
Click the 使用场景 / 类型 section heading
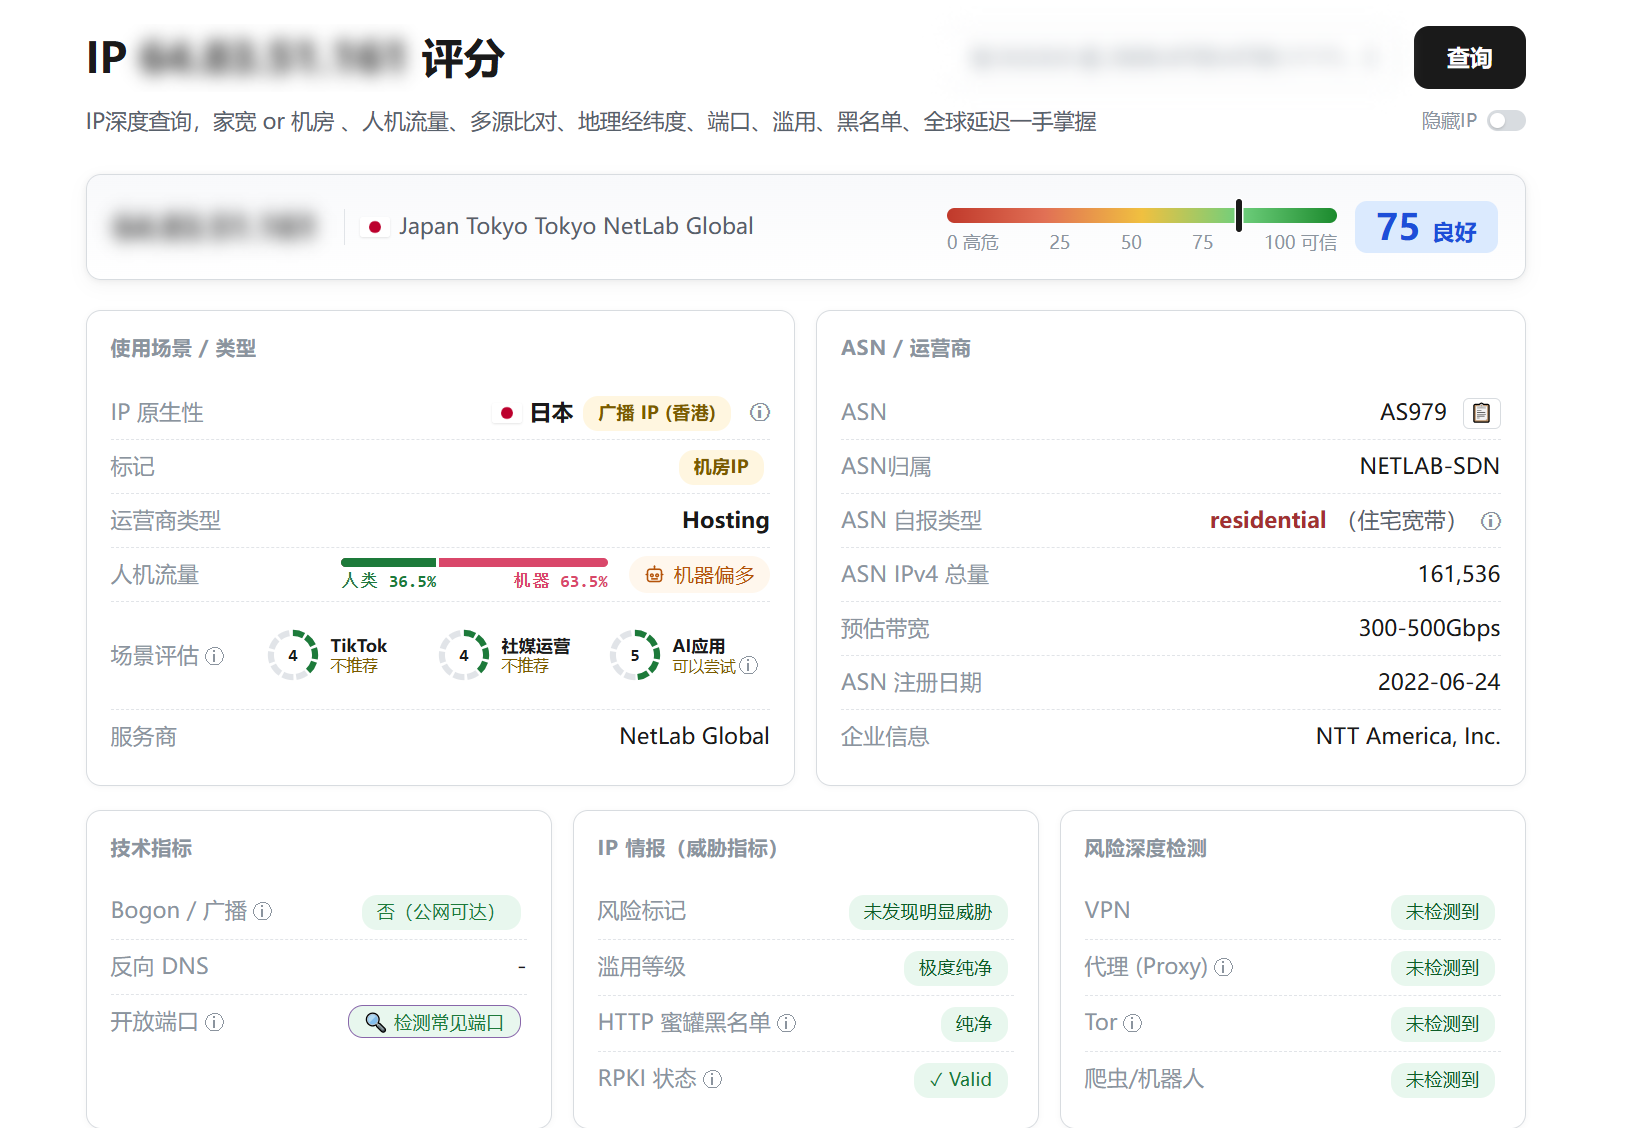183,348
